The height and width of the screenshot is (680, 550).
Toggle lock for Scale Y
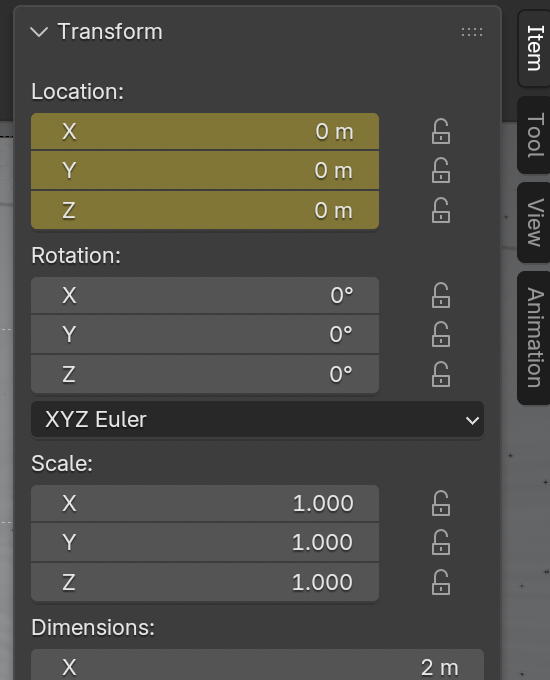[441, 542]
